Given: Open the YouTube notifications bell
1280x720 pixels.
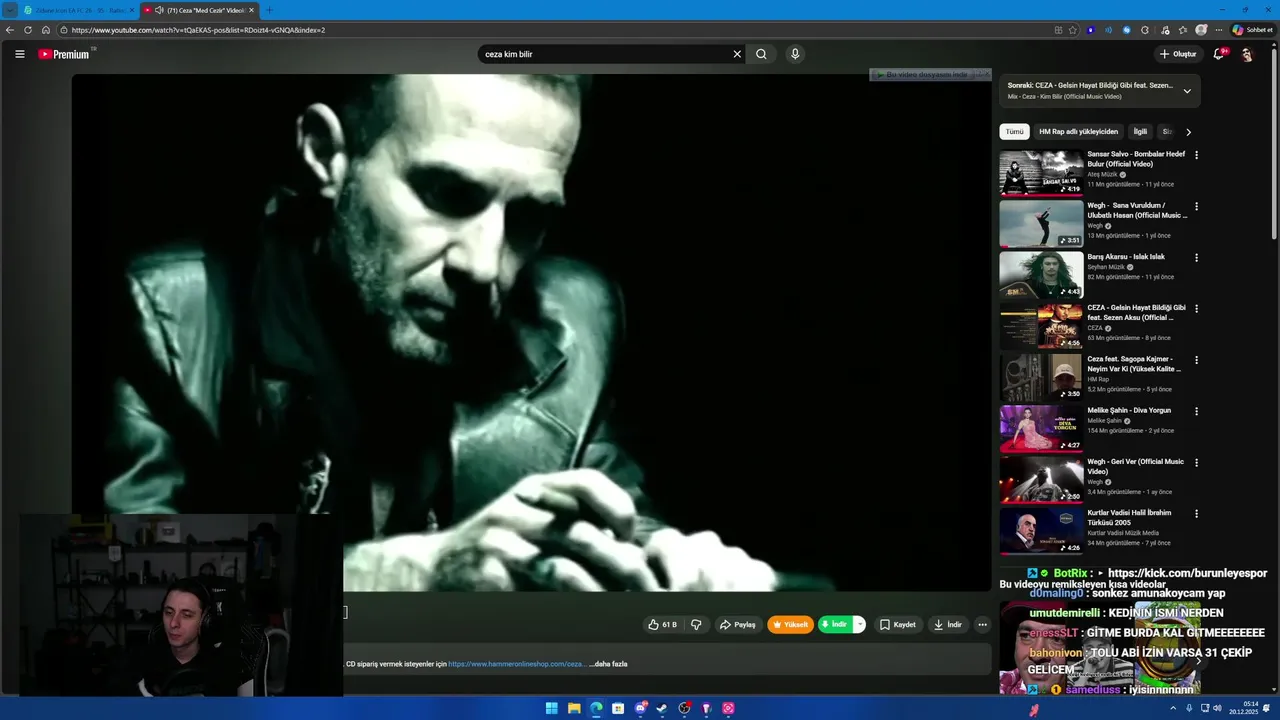Looking at the screenshot, I should 1218,54.
